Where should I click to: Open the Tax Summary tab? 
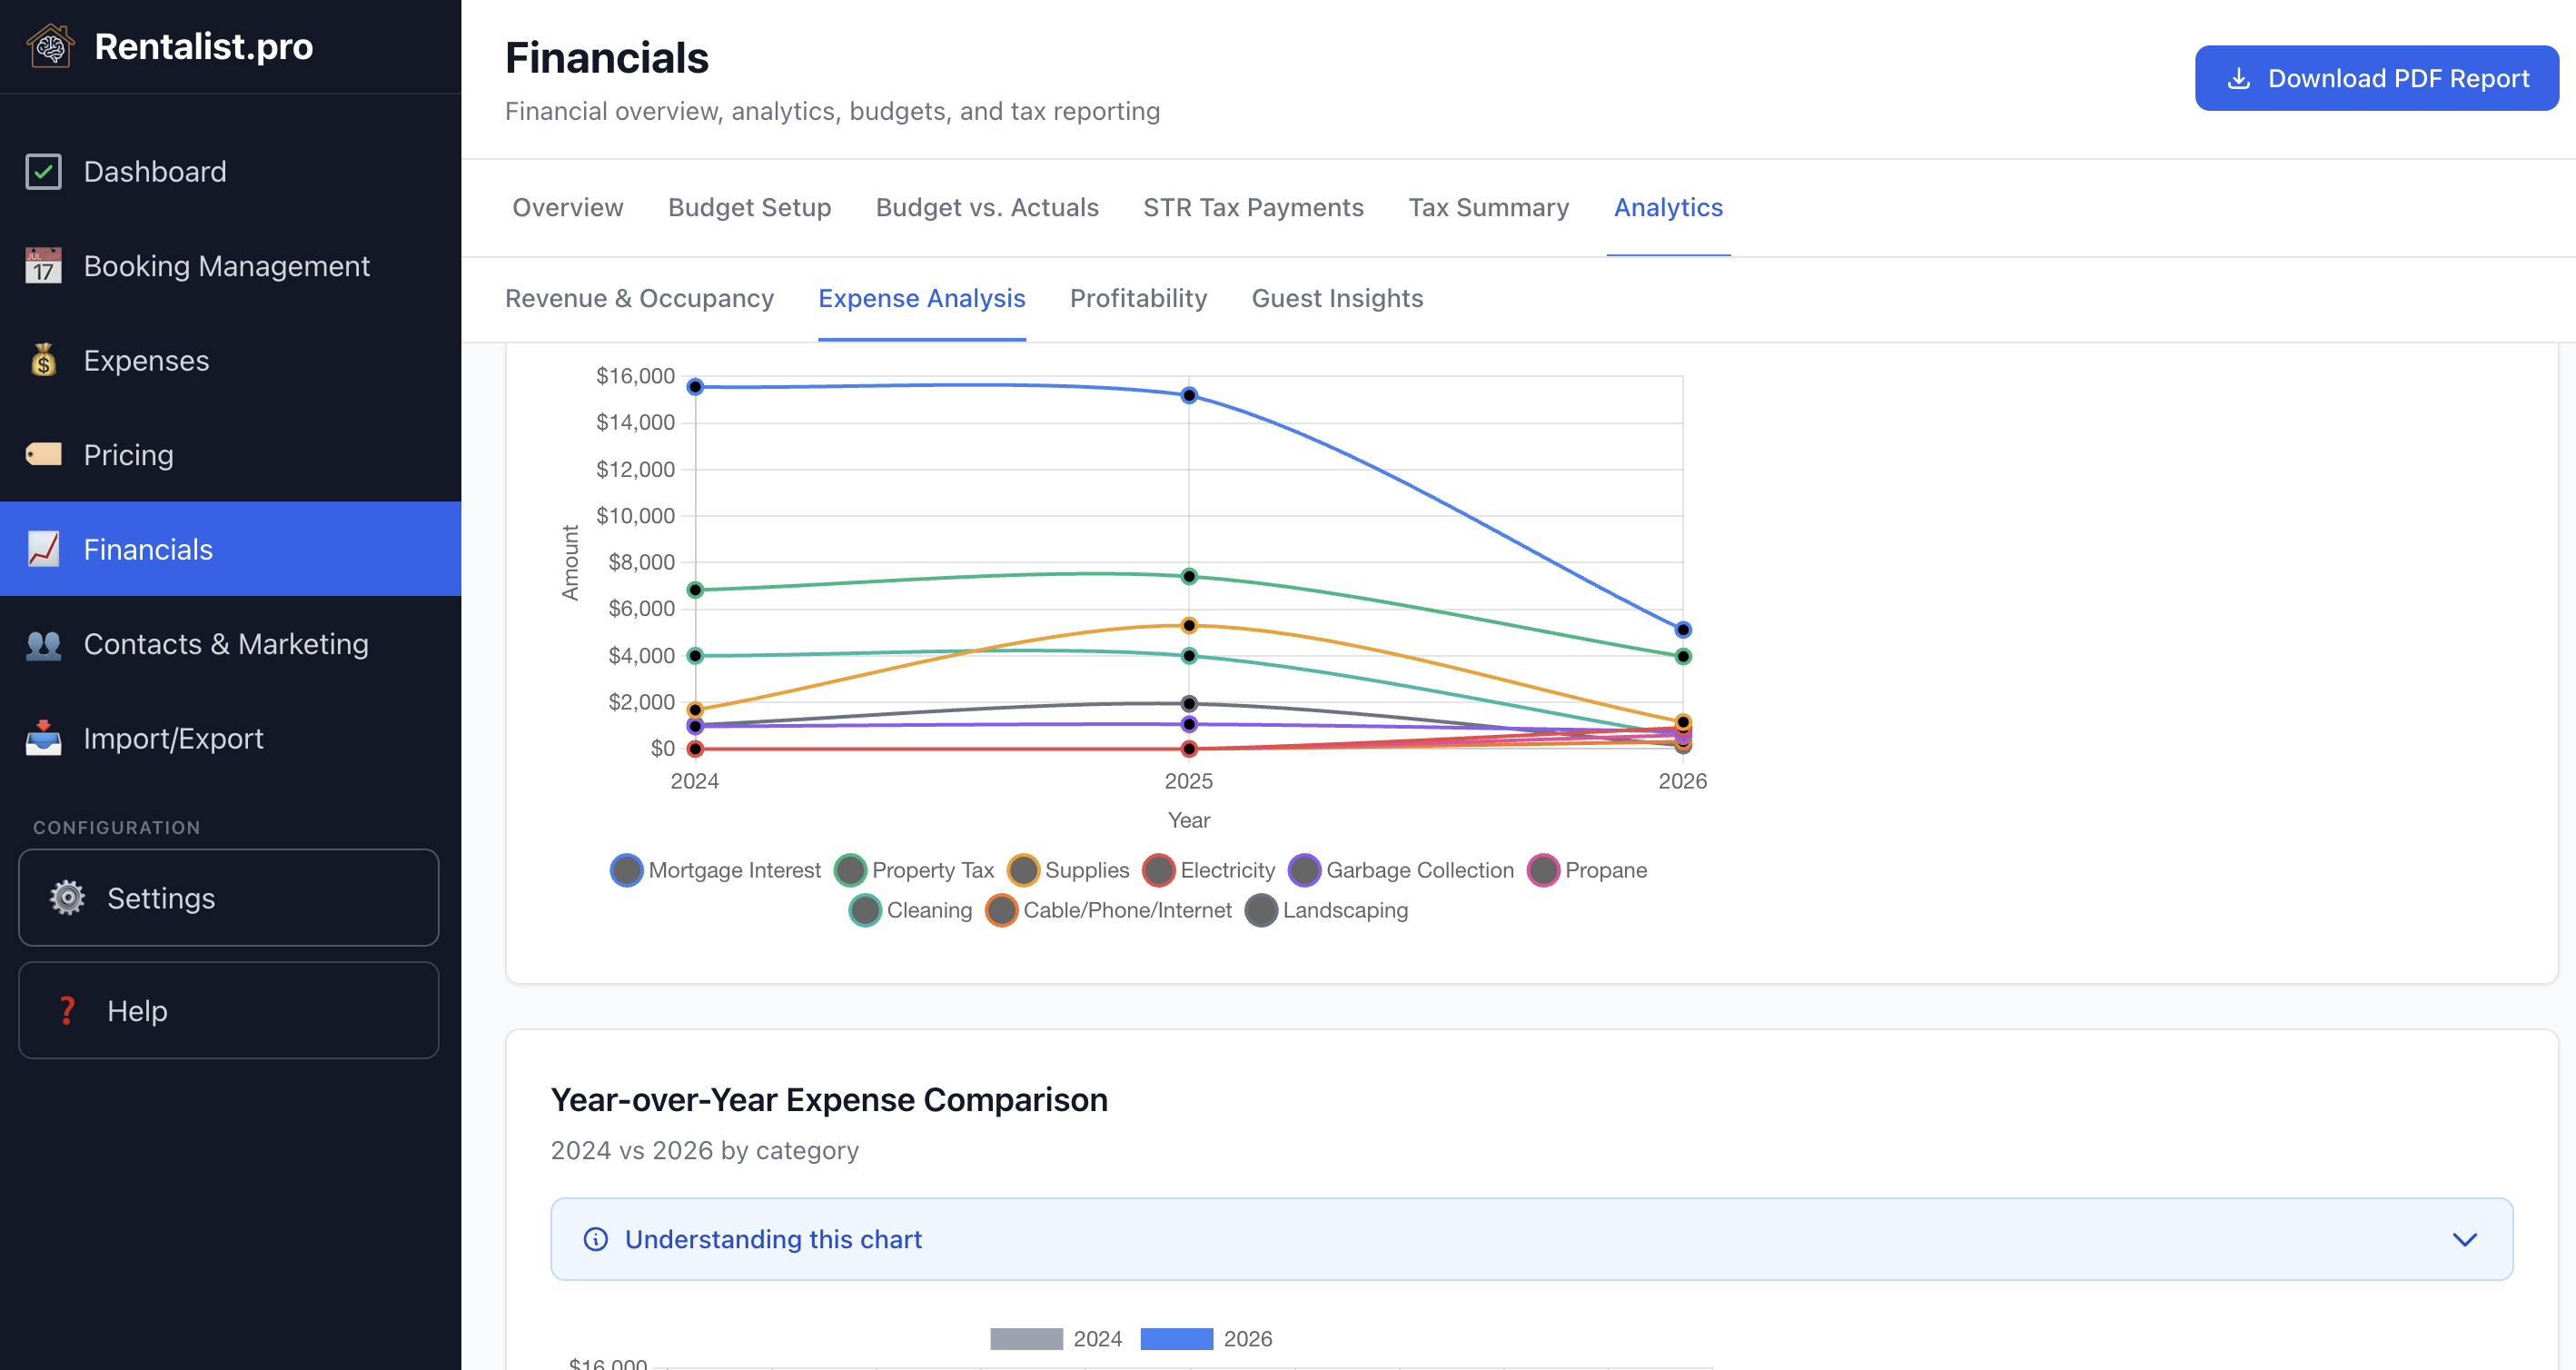(1489, 207)
